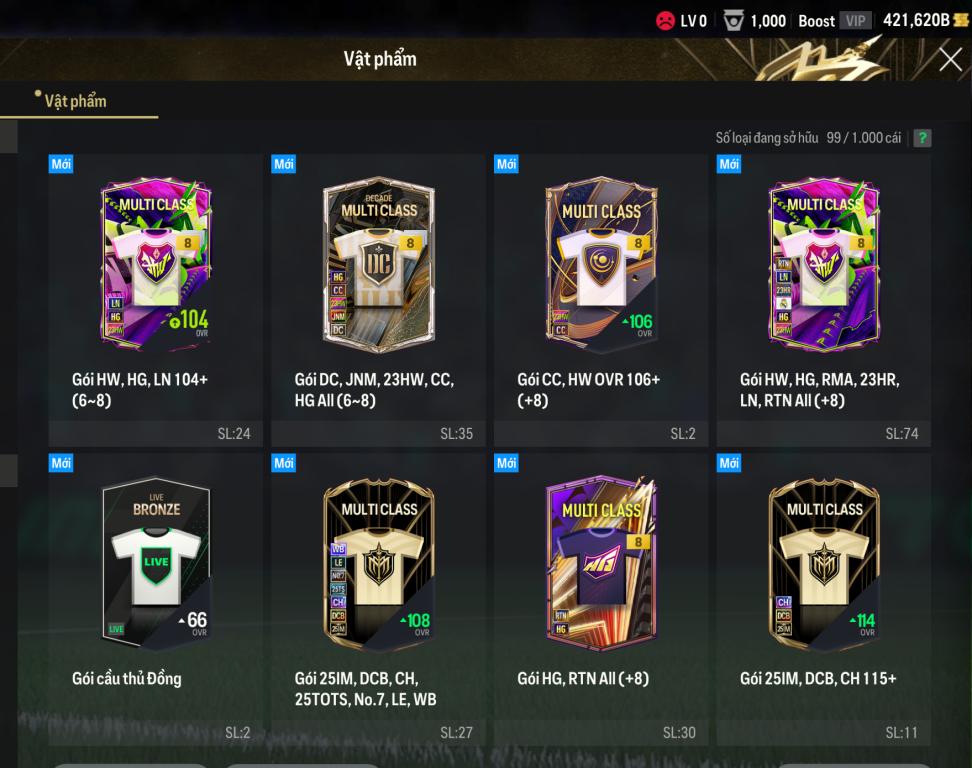Viewport: 972px width, 768px height.
Task: Open the Live Bronze player pack card
Action: pyautogui.click(x=156, y=599)
